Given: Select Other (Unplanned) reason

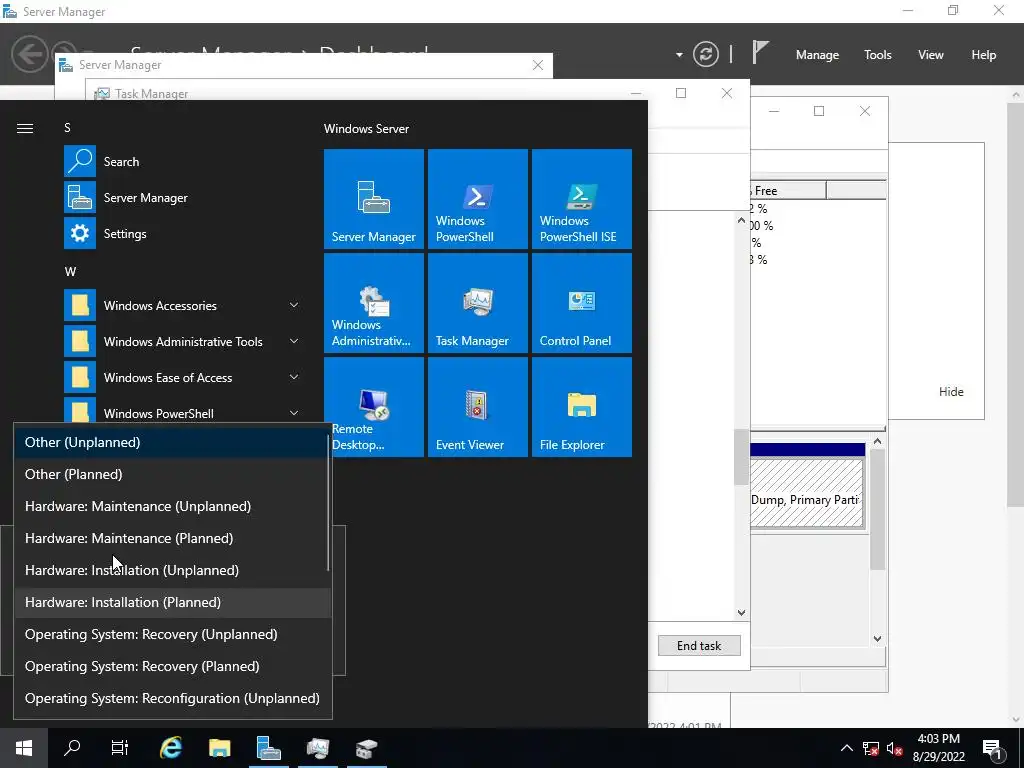Looking at the screenshot, I should [x=171, y=442].
